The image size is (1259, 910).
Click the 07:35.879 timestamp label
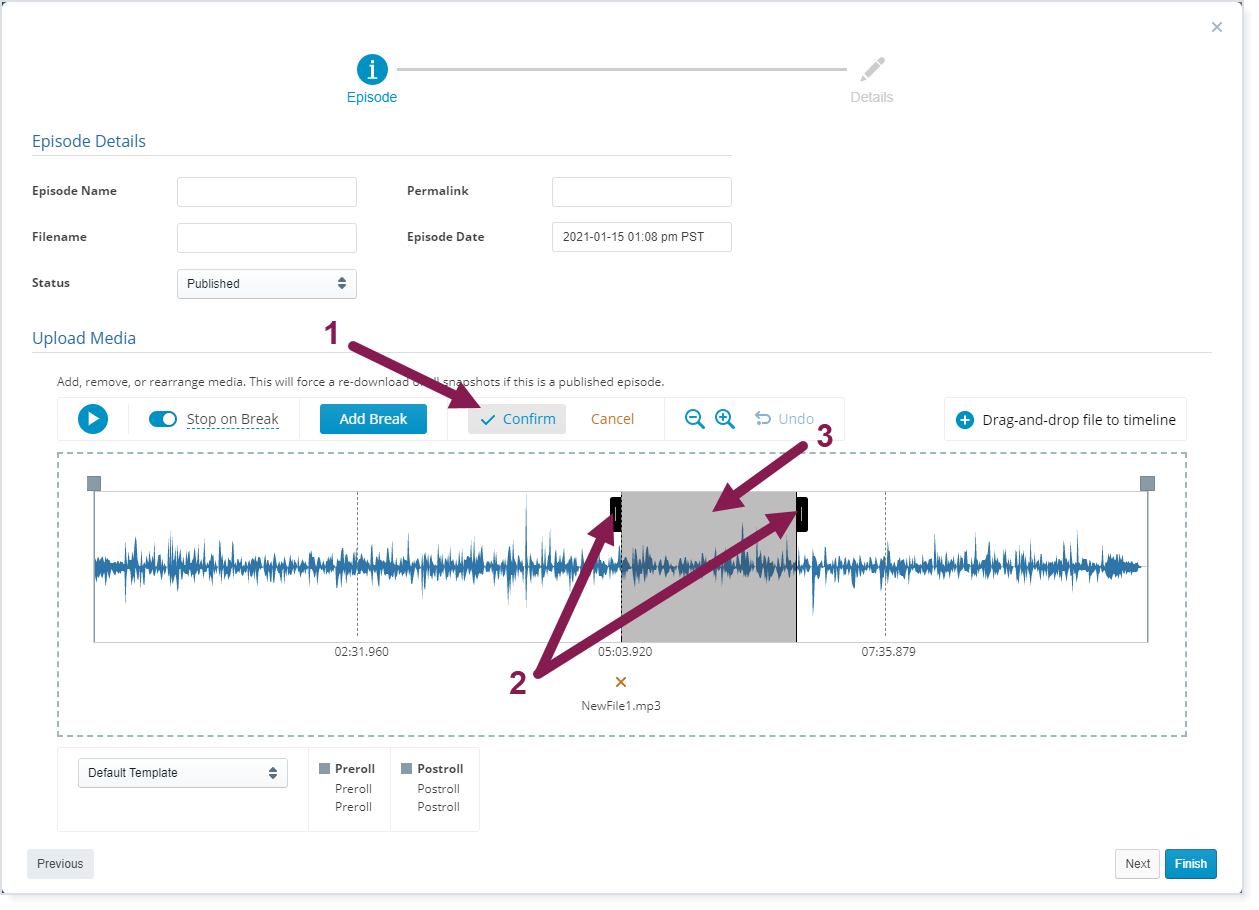889,652
